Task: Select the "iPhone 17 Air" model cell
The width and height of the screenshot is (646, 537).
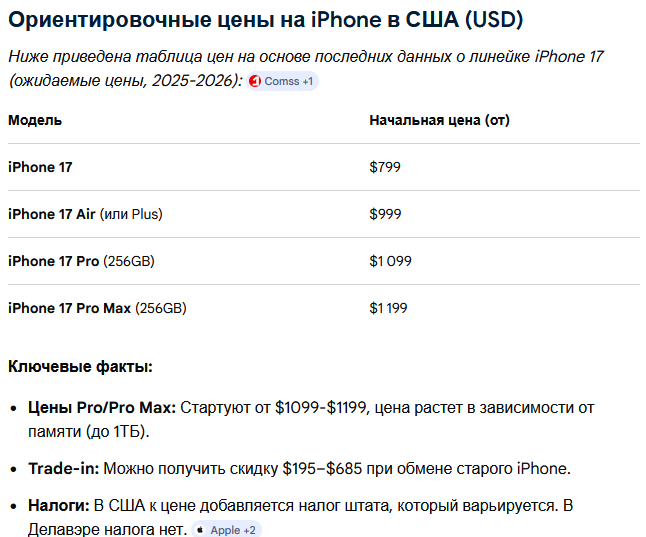Action: [52, 214]
